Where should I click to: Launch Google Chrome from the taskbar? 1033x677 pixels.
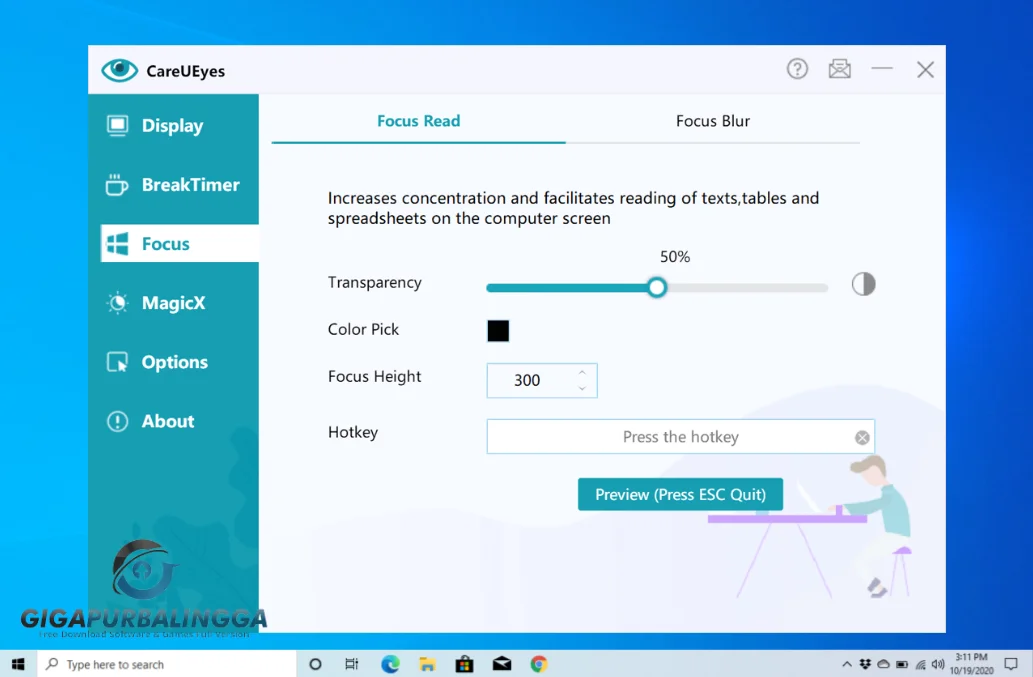pos(539,664)
